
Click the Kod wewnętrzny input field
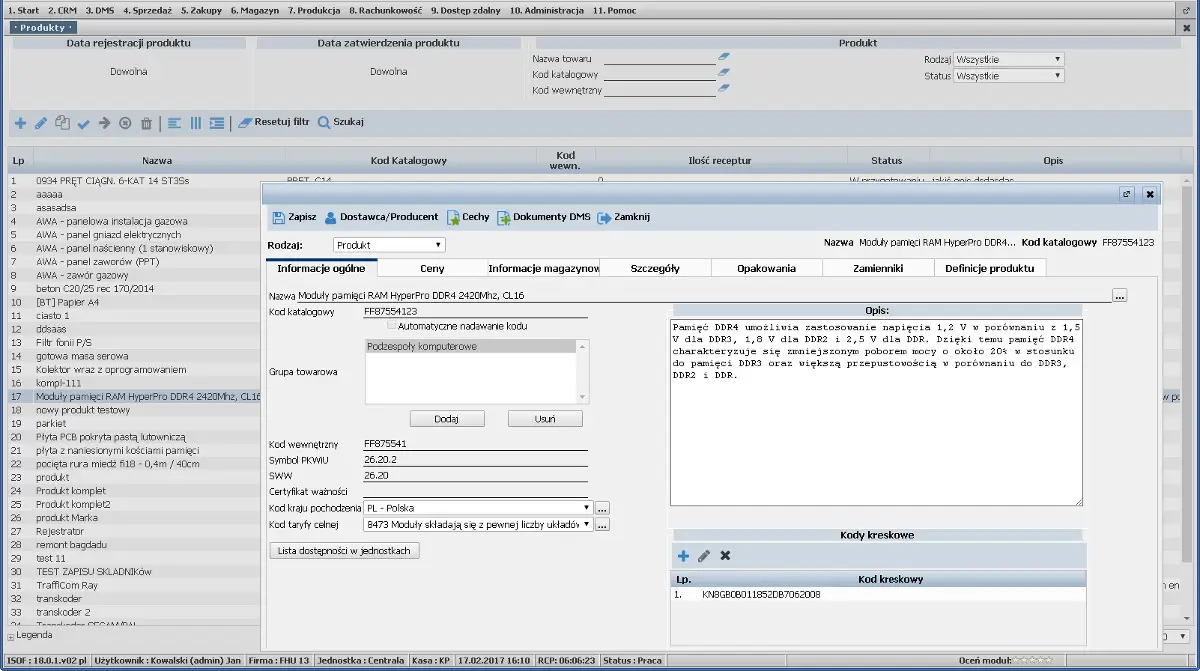pyautogui.click(x=476, y=444)
